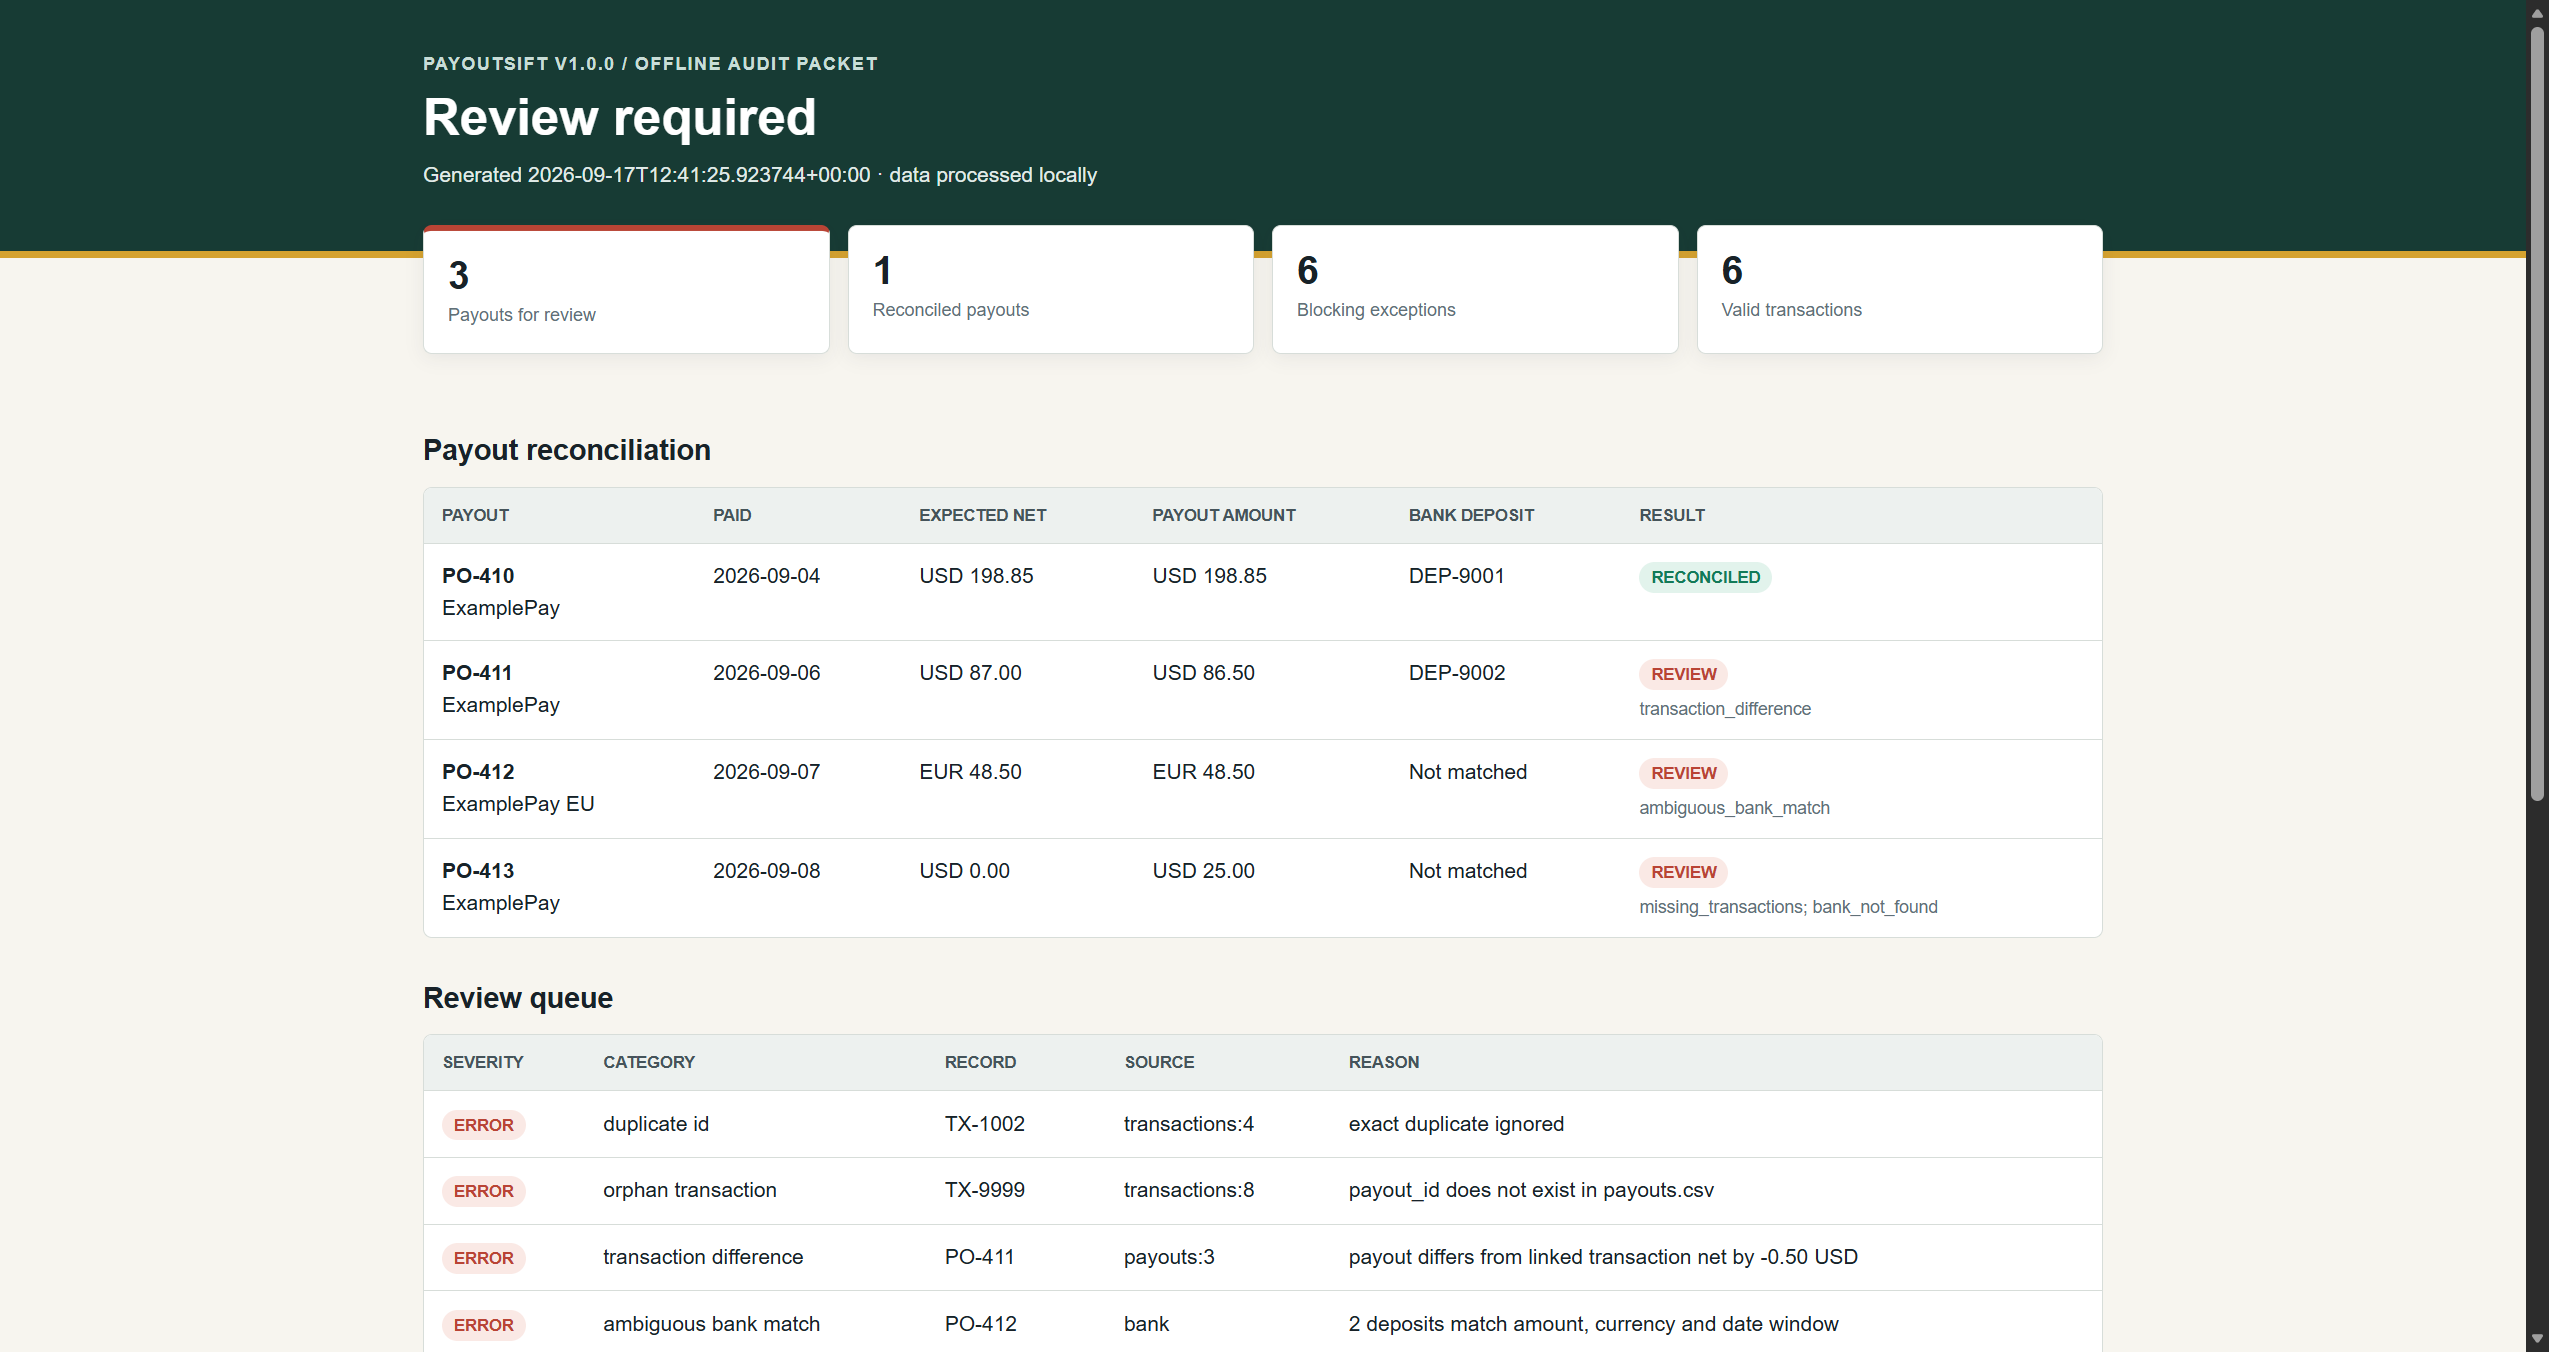This screenshot has width=2549, height=1352.
Task: Click the Payouts for review card
Action: [626, 290]
